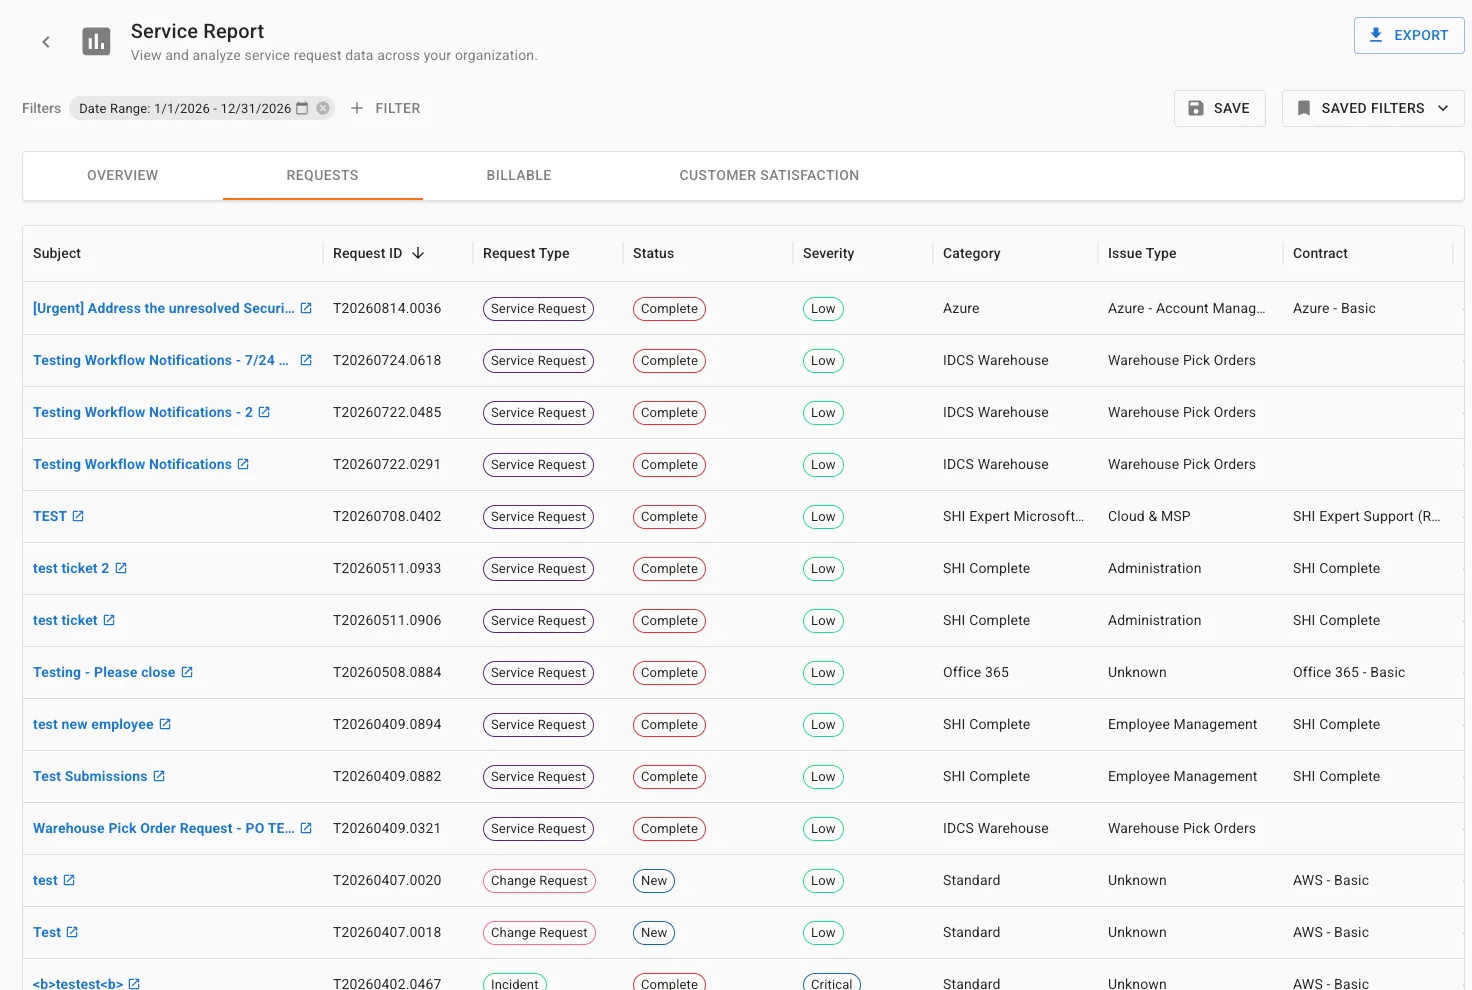Click Change Request chip in T20260407.0020 row
Image resolution: width=1472 pixels, height=990 pixels.
point(539,881)
